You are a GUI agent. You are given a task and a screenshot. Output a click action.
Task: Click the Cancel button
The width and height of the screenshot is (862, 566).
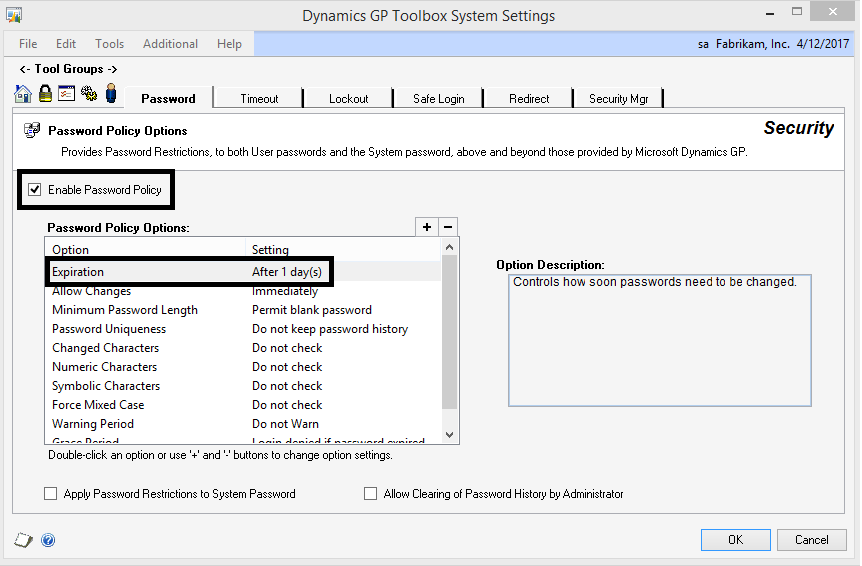(811, 540)
